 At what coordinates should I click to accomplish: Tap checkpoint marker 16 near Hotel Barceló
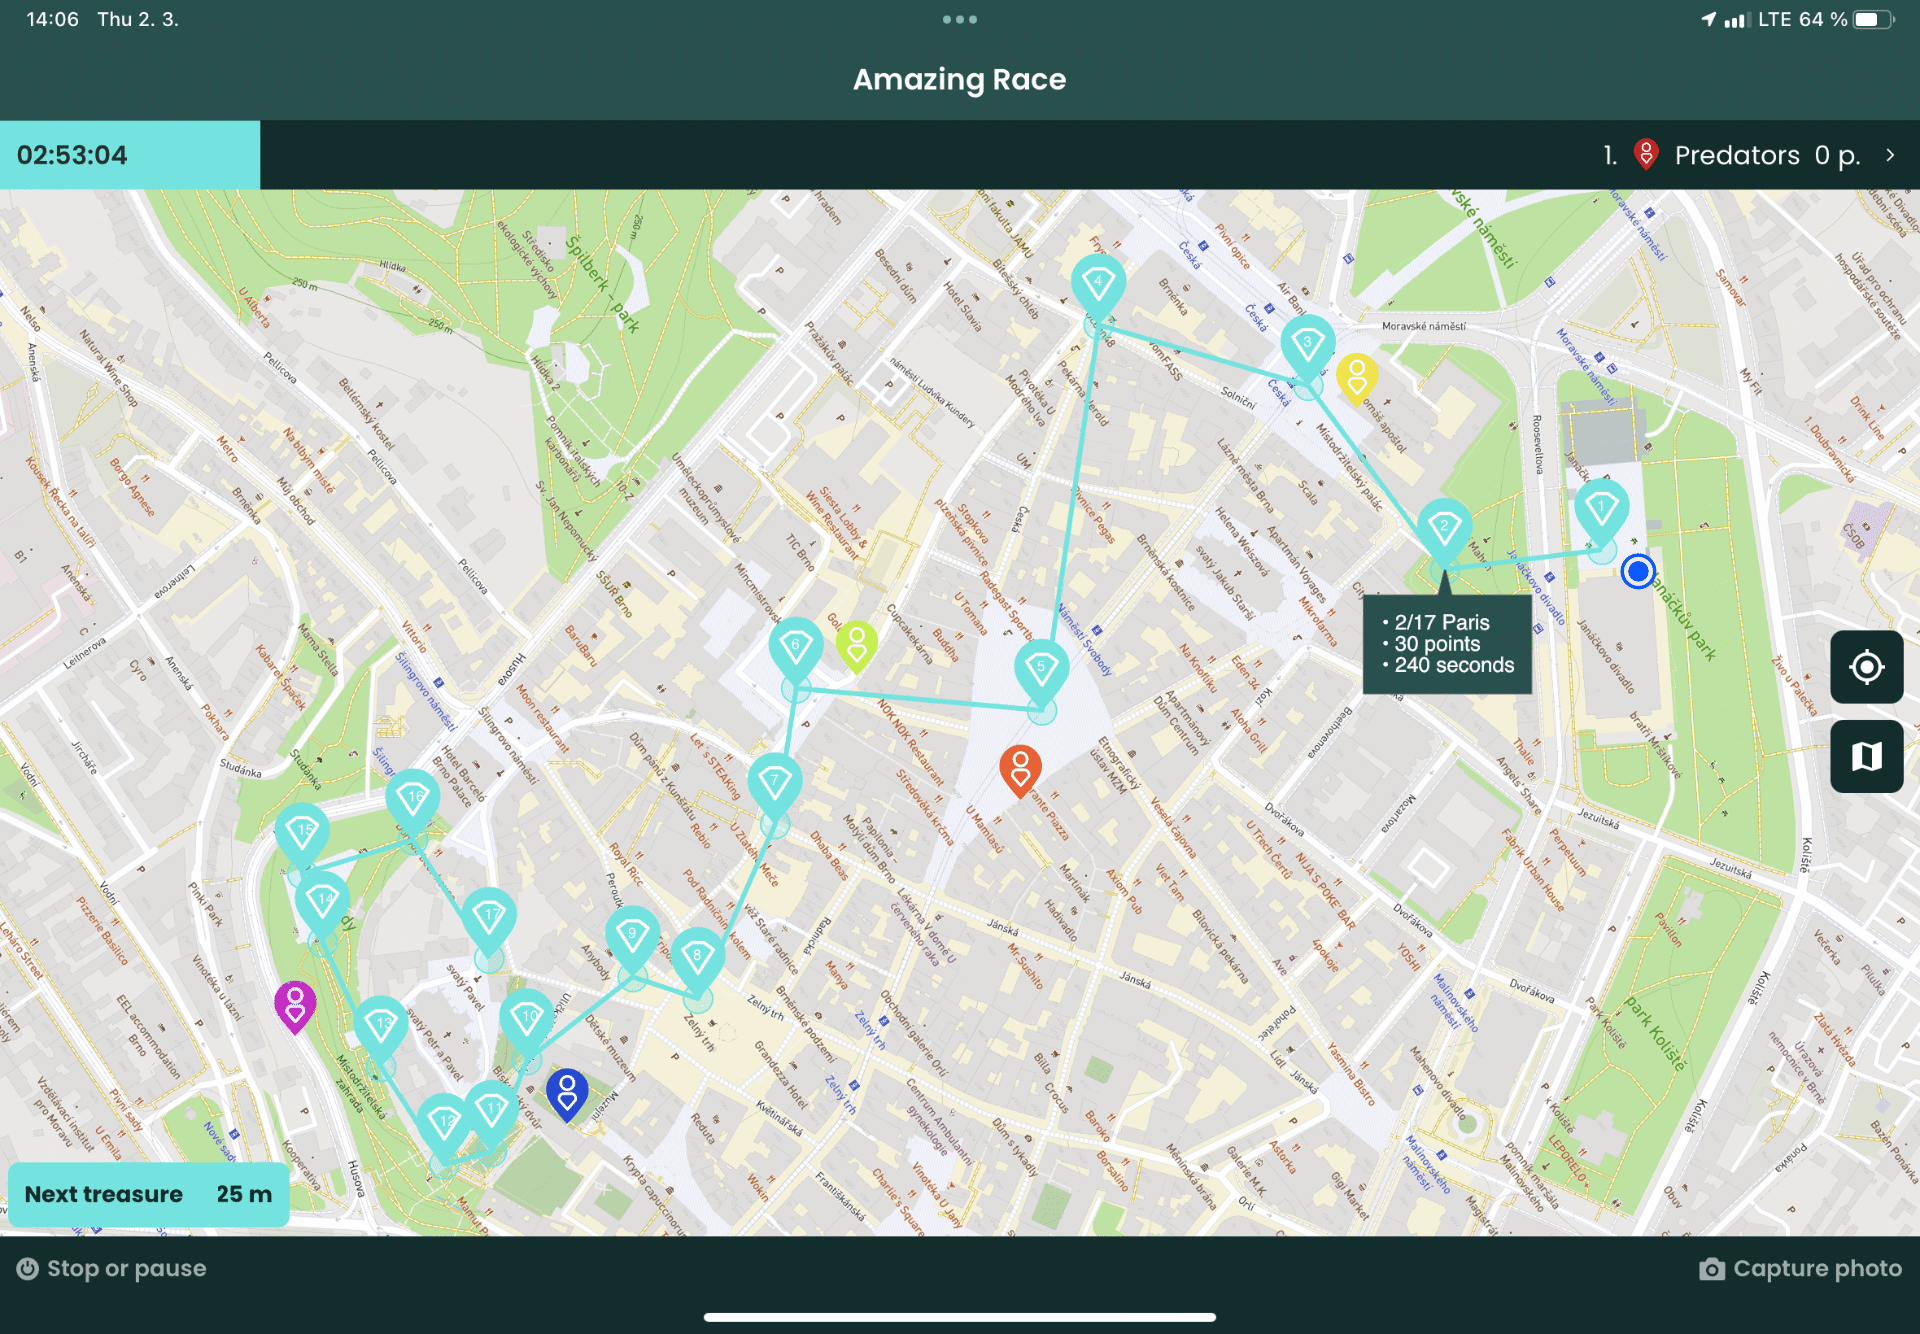coord(414,797)
